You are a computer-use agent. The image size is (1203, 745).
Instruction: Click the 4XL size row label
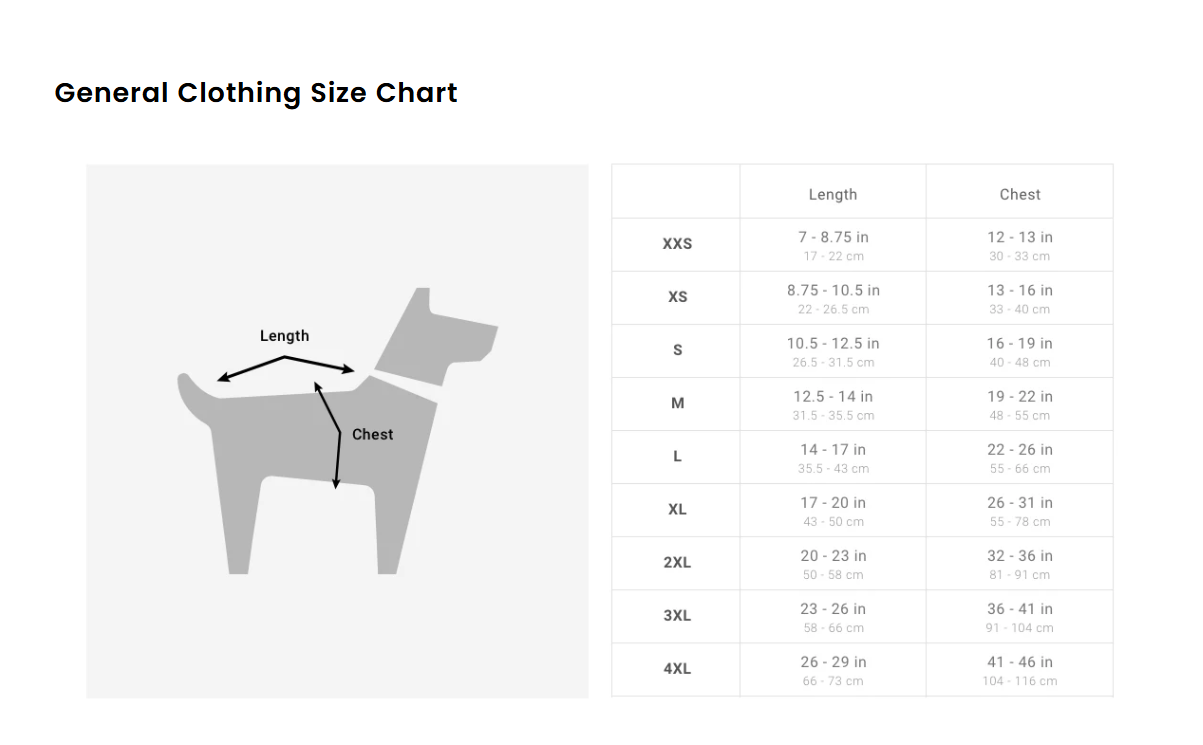[x=677, y=668]
